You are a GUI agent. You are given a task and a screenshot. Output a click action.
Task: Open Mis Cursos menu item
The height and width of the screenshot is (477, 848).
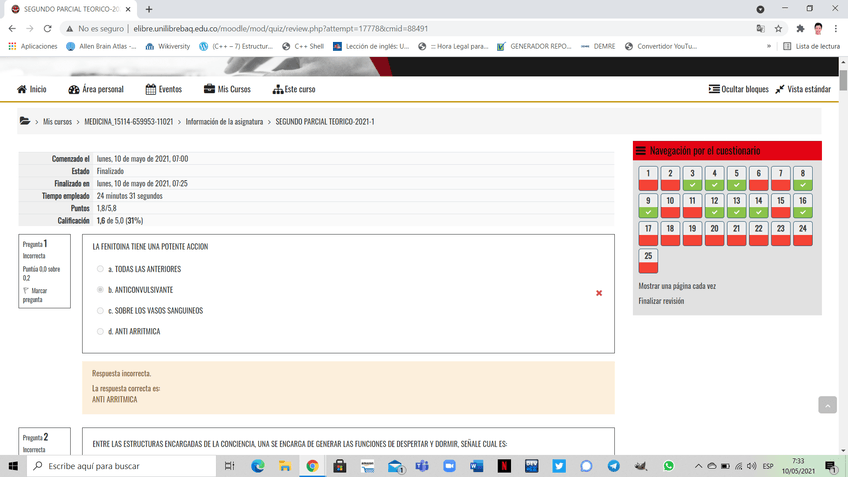coord(227,89)
